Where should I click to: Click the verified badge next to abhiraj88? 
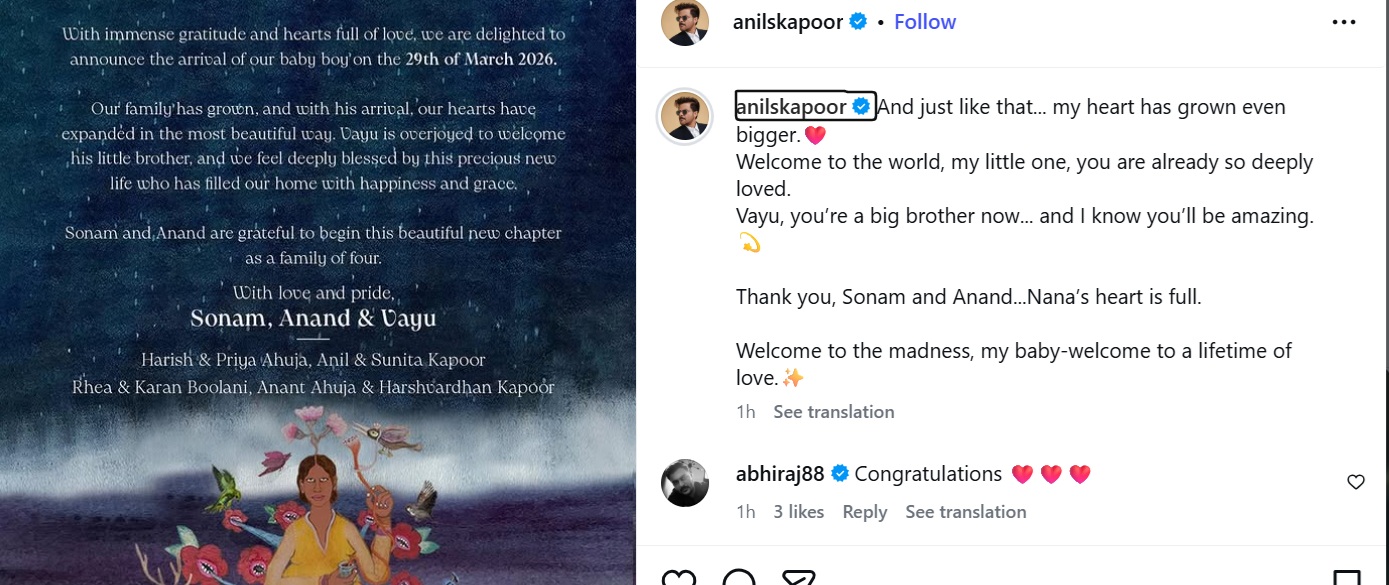pyautogui.click(x=840, y=474)
